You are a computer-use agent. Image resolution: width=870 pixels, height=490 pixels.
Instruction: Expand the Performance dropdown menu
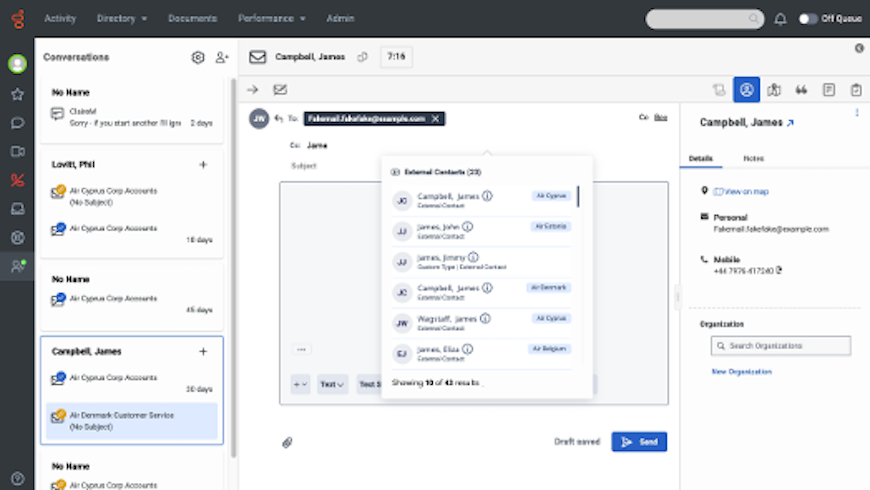point(272,19)
